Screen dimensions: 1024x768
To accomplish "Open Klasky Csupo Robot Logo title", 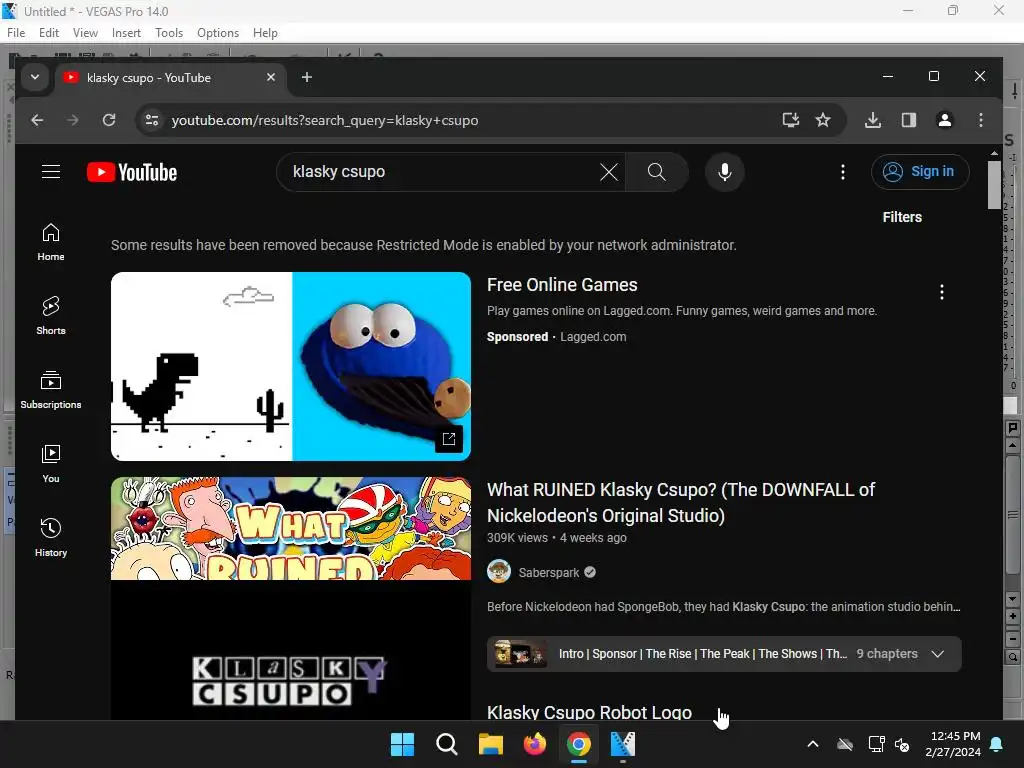I will 589,712.
